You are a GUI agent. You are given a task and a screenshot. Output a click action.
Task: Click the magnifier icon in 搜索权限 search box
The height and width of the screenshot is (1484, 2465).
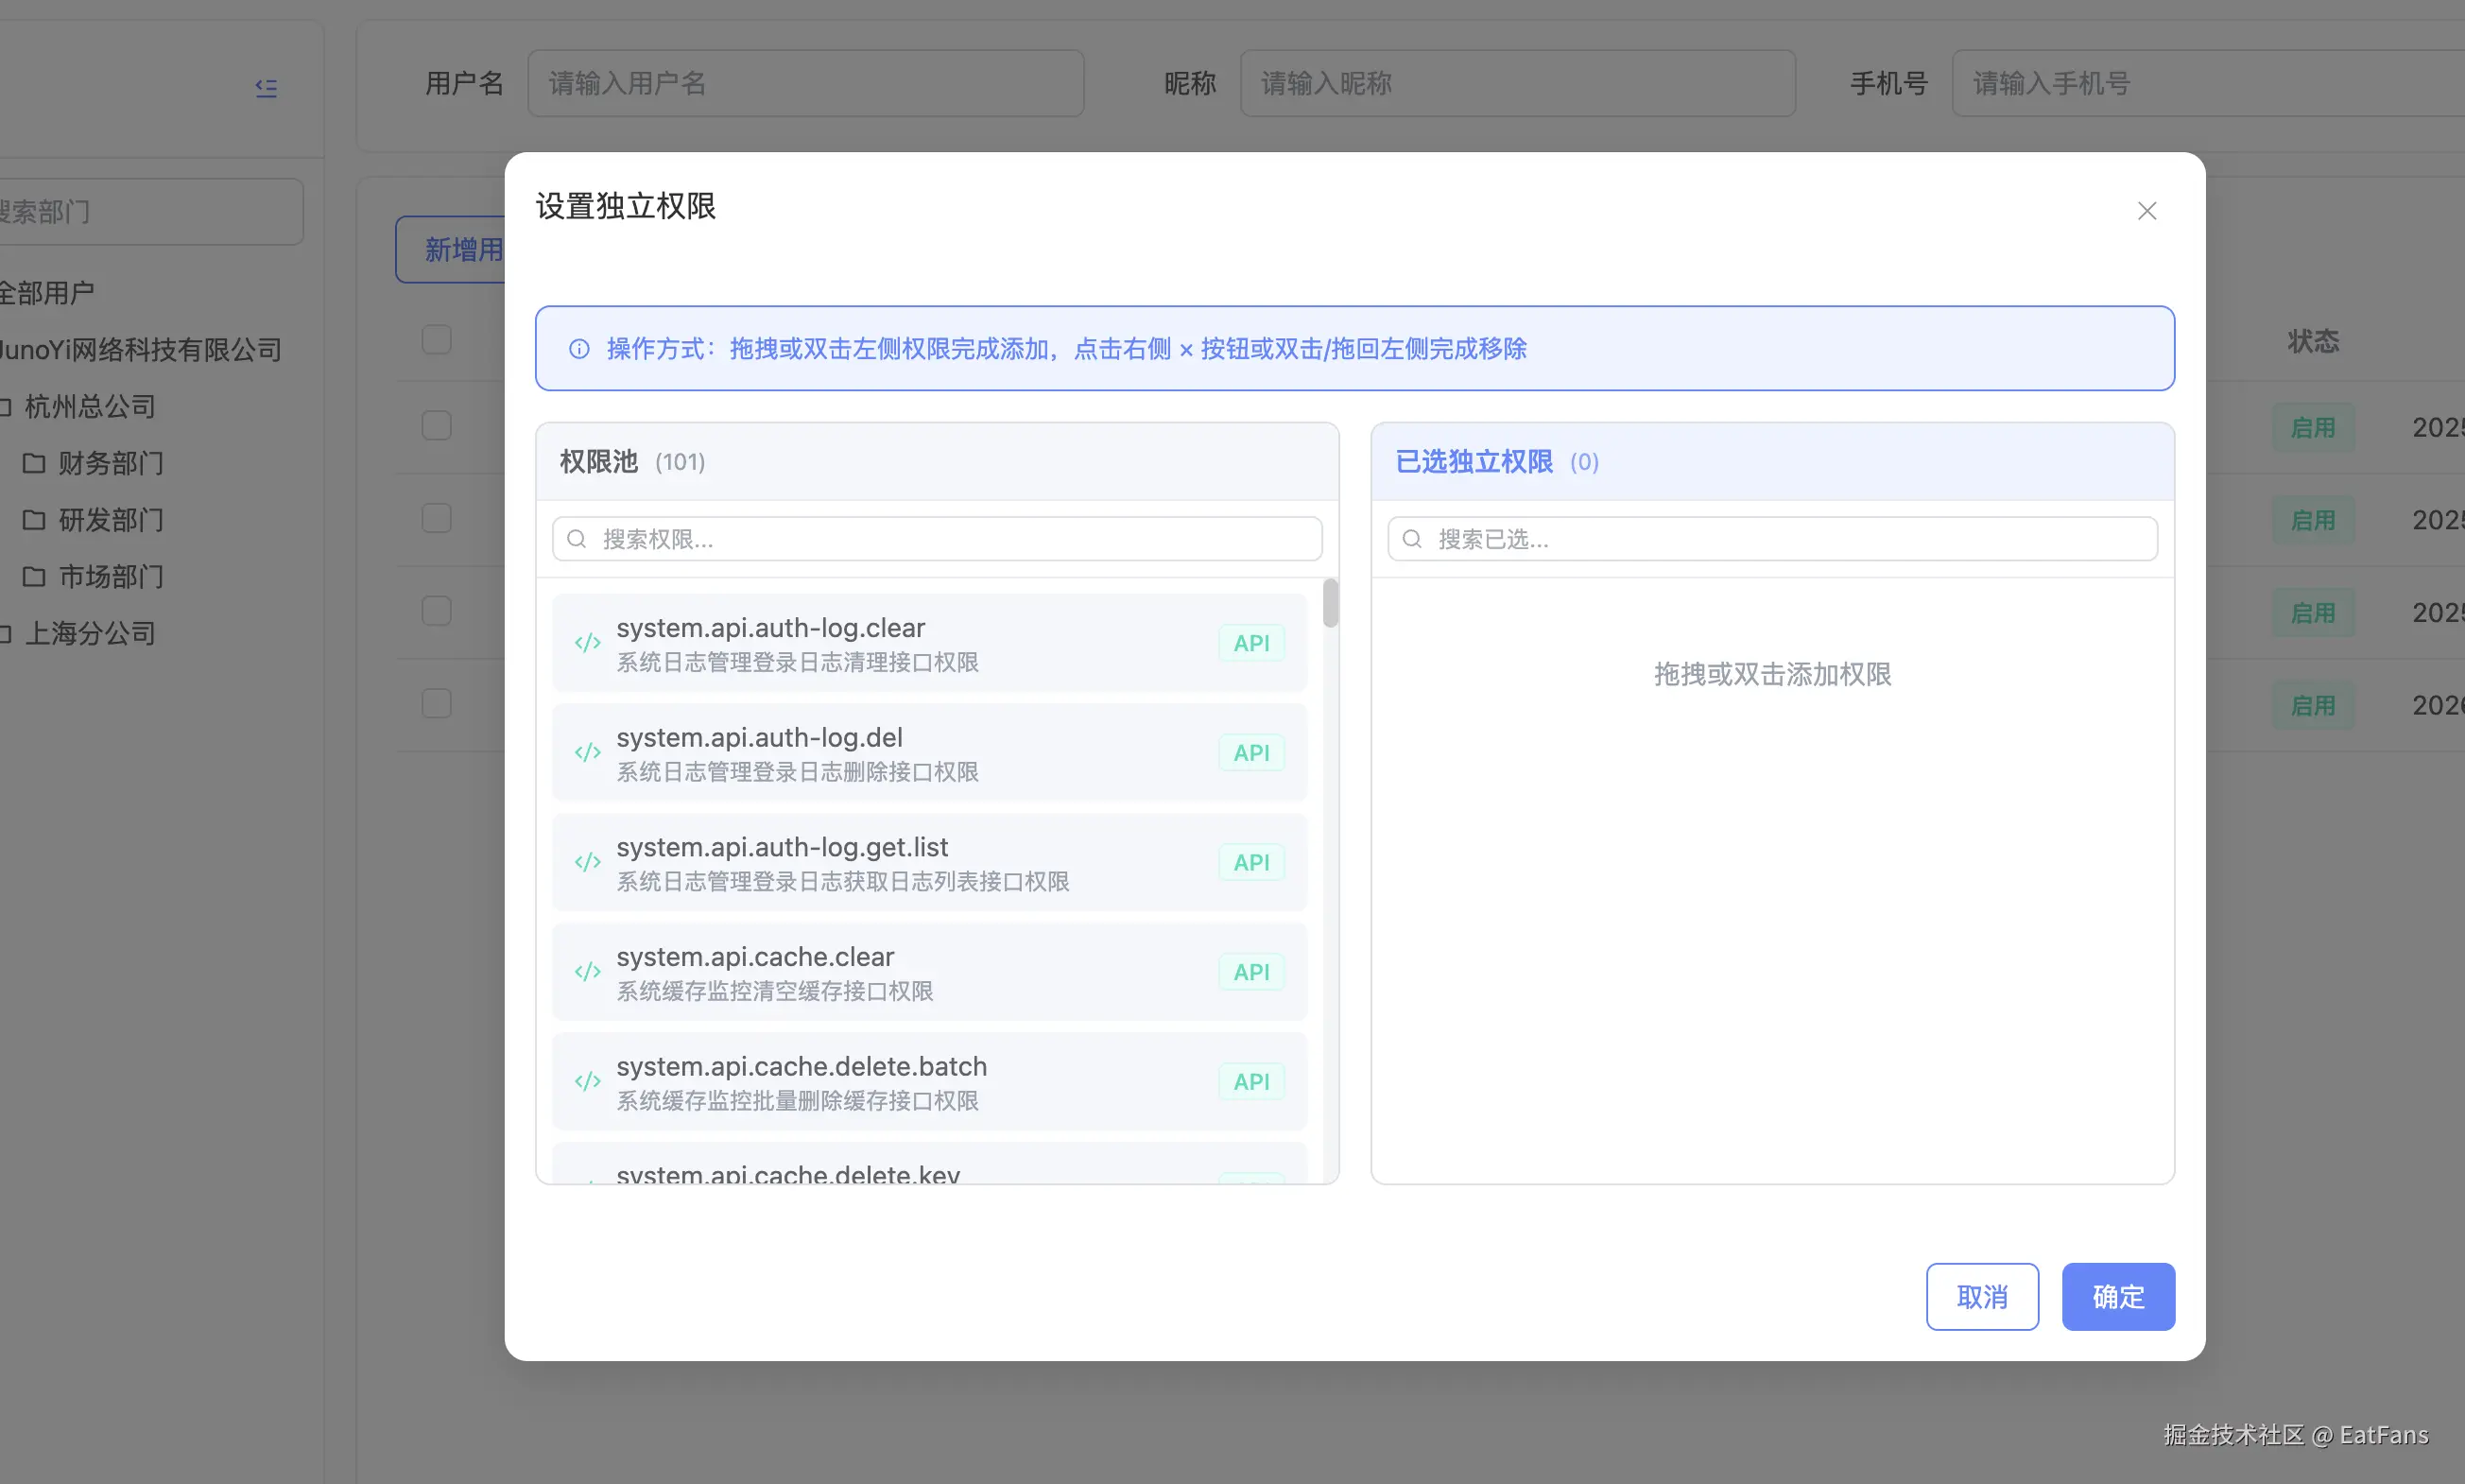click(576, 538)
